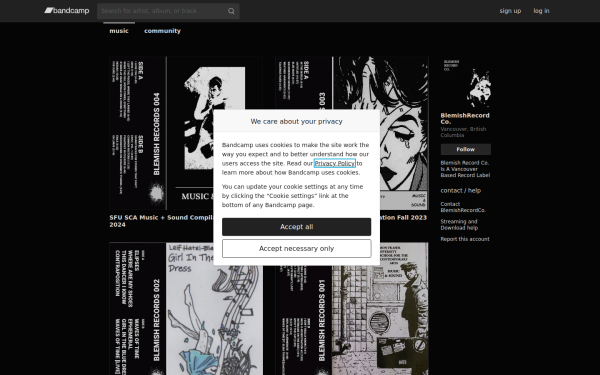The height and width of the screenshot is (375, 600).
Task: Click the Vancouver Based Record Label bio text
Action: (x=465, y=169)
